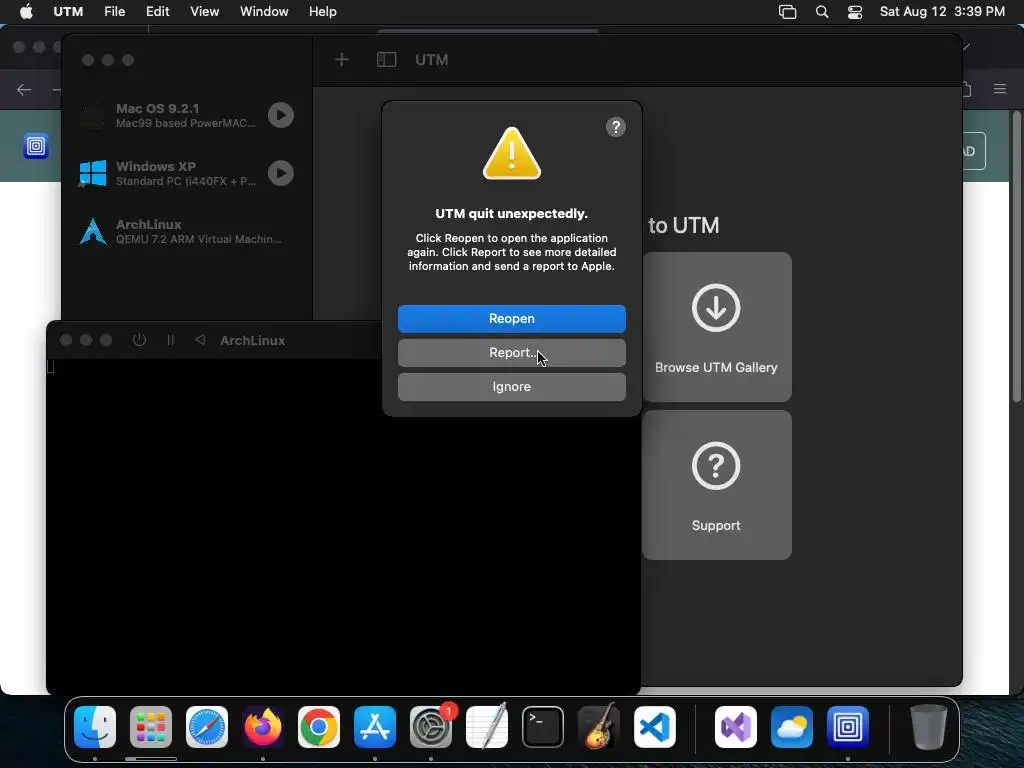Viewport: 1024px width, 768px height.
Task: Open Firefox from the Dock
Action: coord(263,727)
